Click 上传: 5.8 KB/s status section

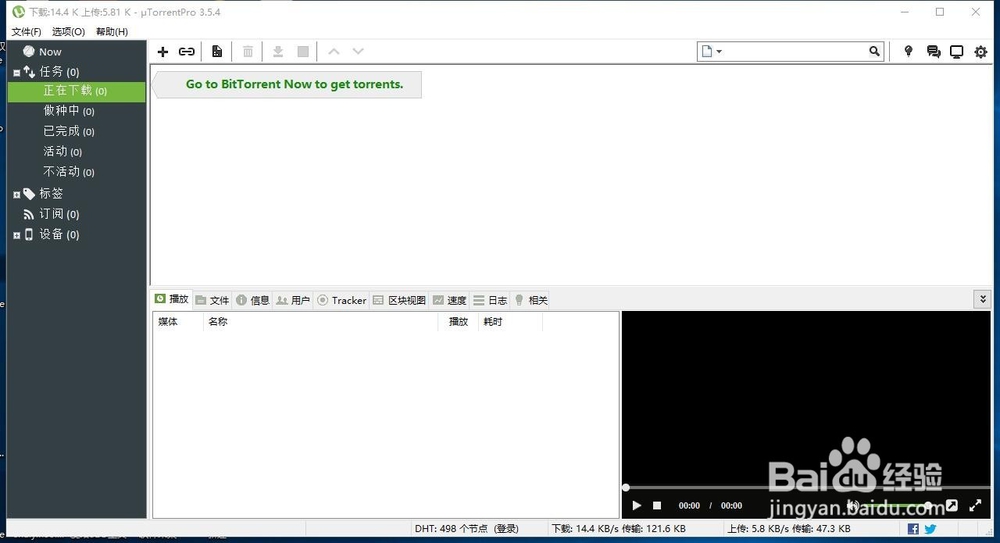click(789, 528)
